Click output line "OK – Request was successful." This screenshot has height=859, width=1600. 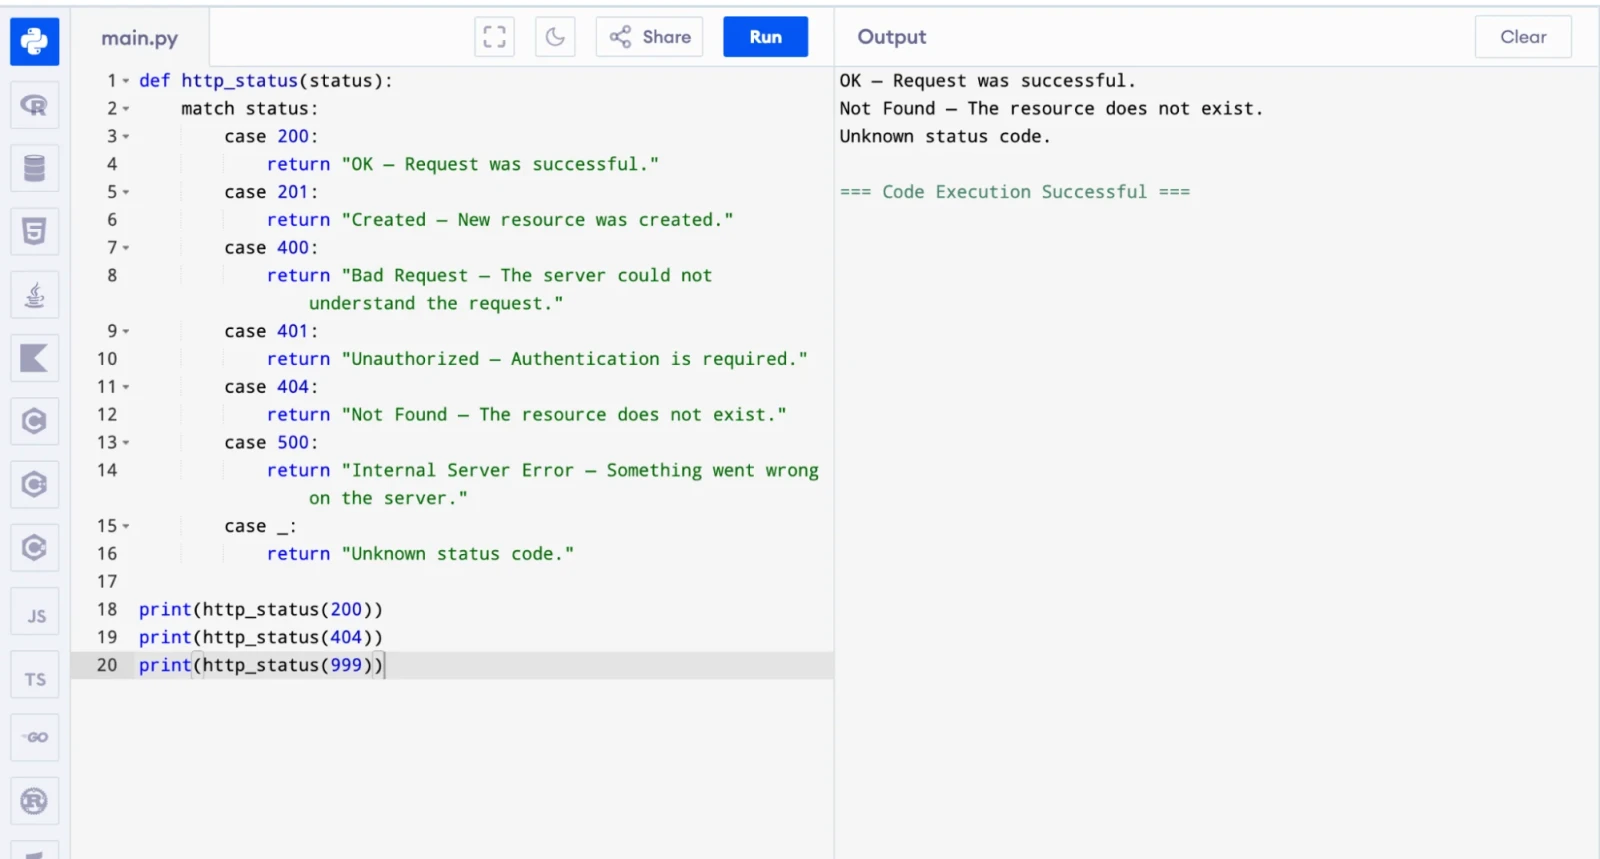pyautogui.click(x=988, y=81)
